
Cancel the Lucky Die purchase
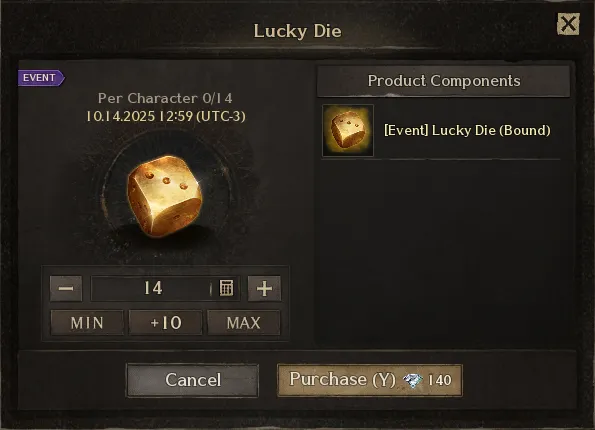[x=193, y=380]
